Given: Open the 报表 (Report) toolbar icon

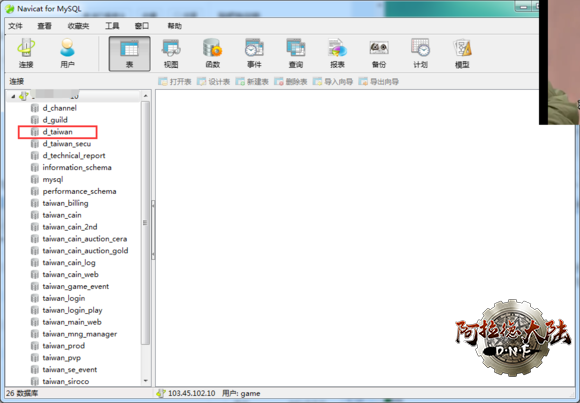Looking at the screenshot, I should 337,53.
